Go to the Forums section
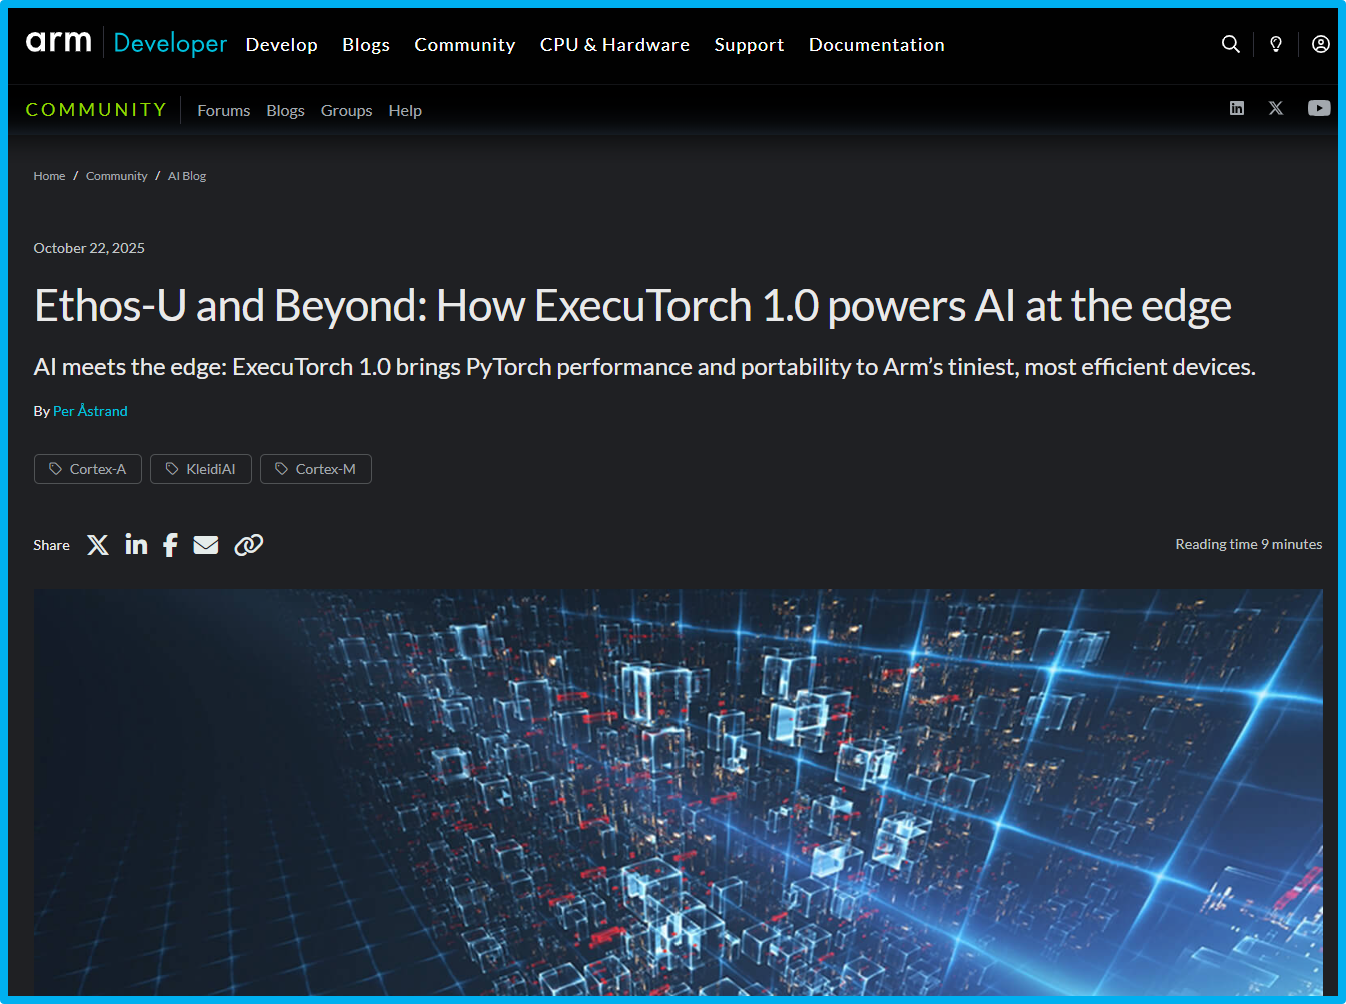 [223, 110]
